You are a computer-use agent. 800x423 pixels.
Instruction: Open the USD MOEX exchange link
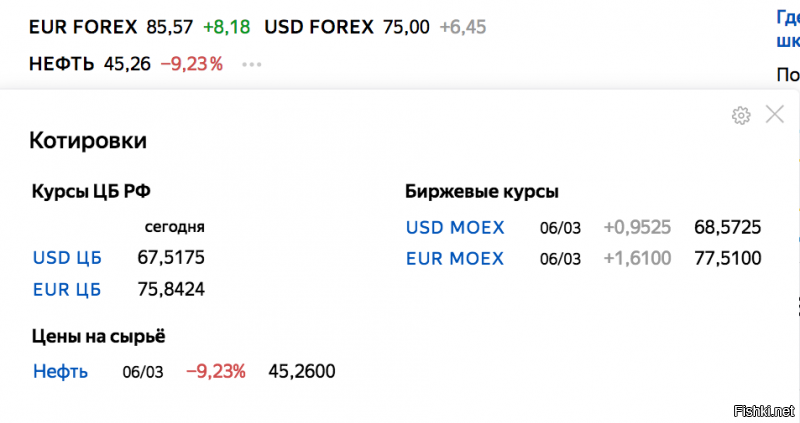455,228
